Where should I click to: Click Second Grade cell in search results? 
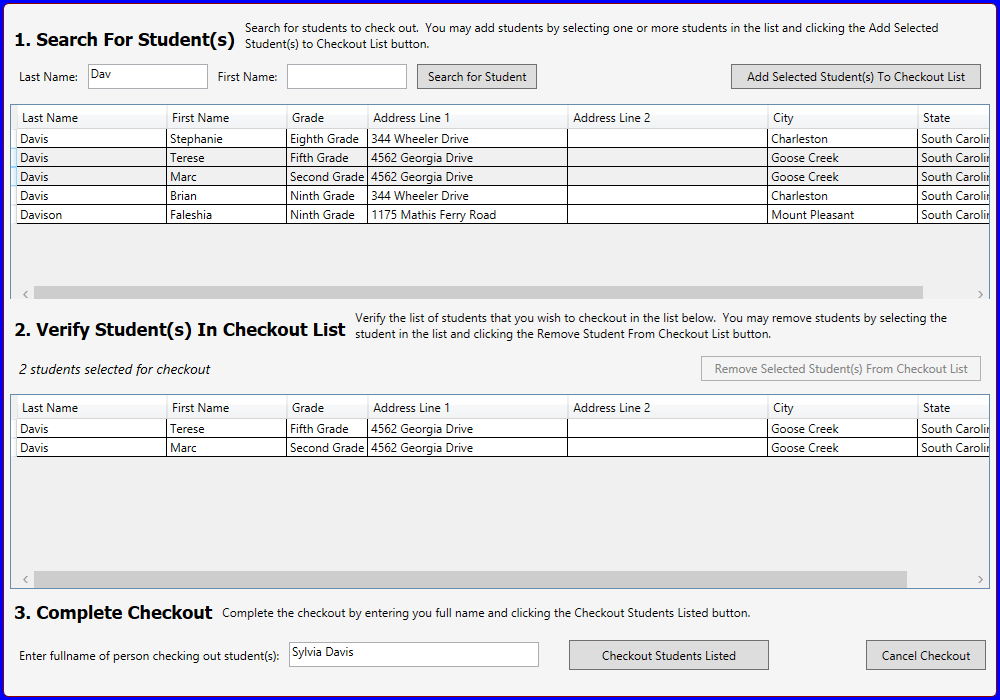[327, 177]
